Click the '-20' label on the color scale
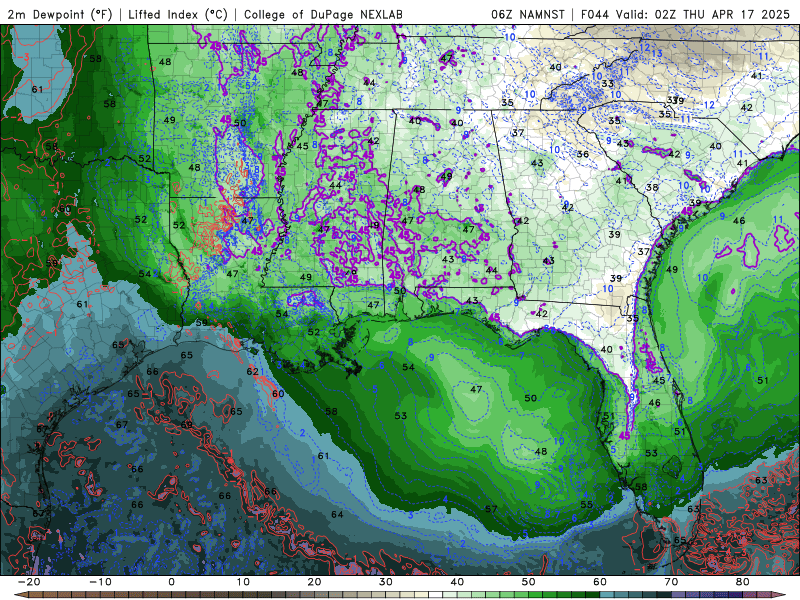 (29, 582)
